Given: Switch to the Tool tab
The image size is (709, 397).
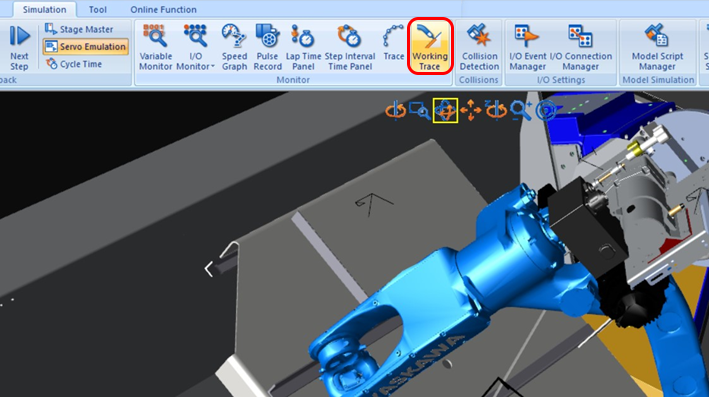Looking at the screenshot, I should click(97, 9).
